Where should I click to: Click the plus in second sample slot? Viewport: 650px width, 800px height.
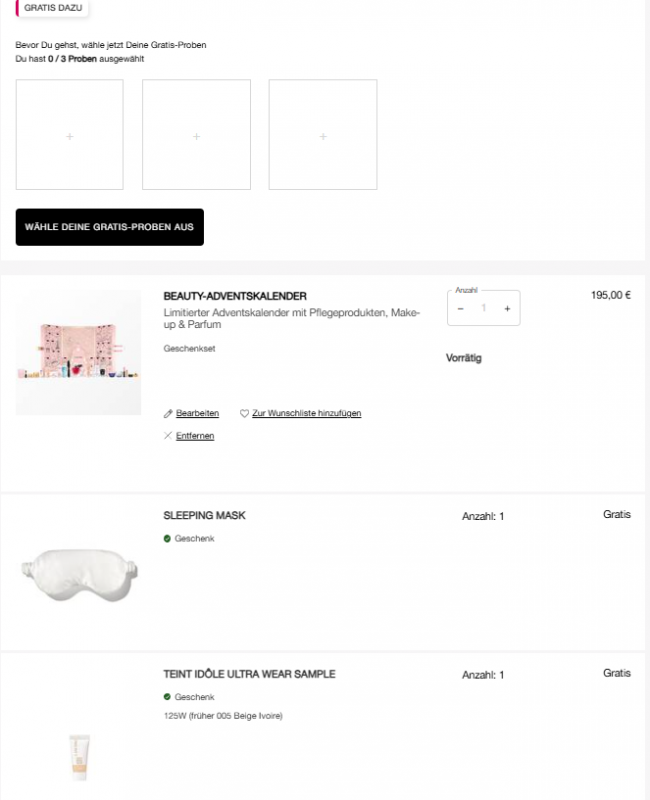(x=196, y=136)
